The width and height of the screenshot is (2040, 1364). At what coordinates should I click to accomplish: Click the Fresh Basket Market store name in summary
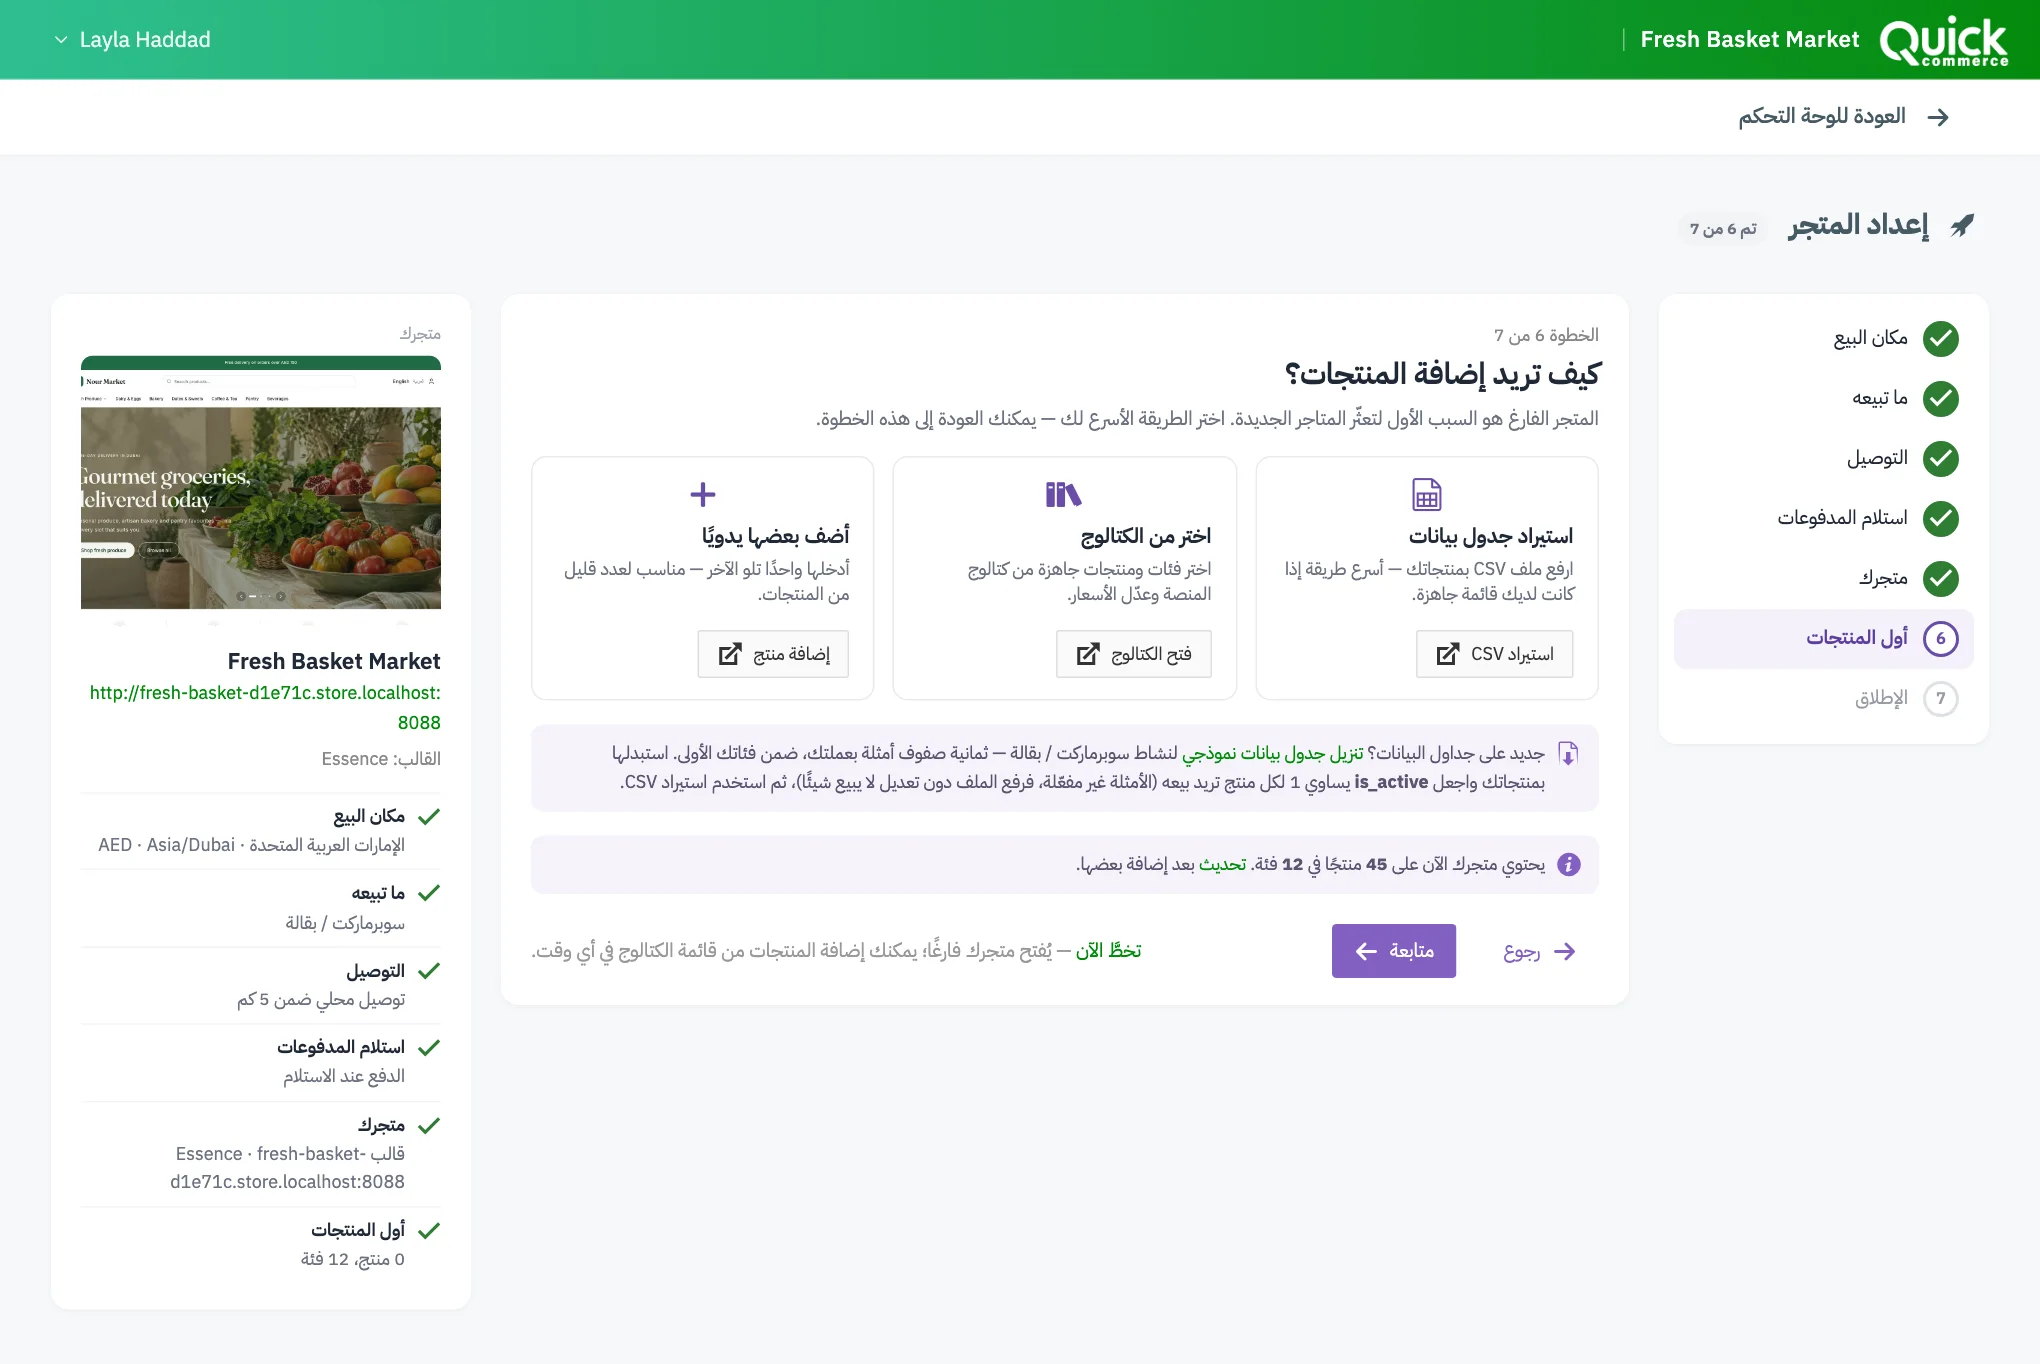point(334,661)
